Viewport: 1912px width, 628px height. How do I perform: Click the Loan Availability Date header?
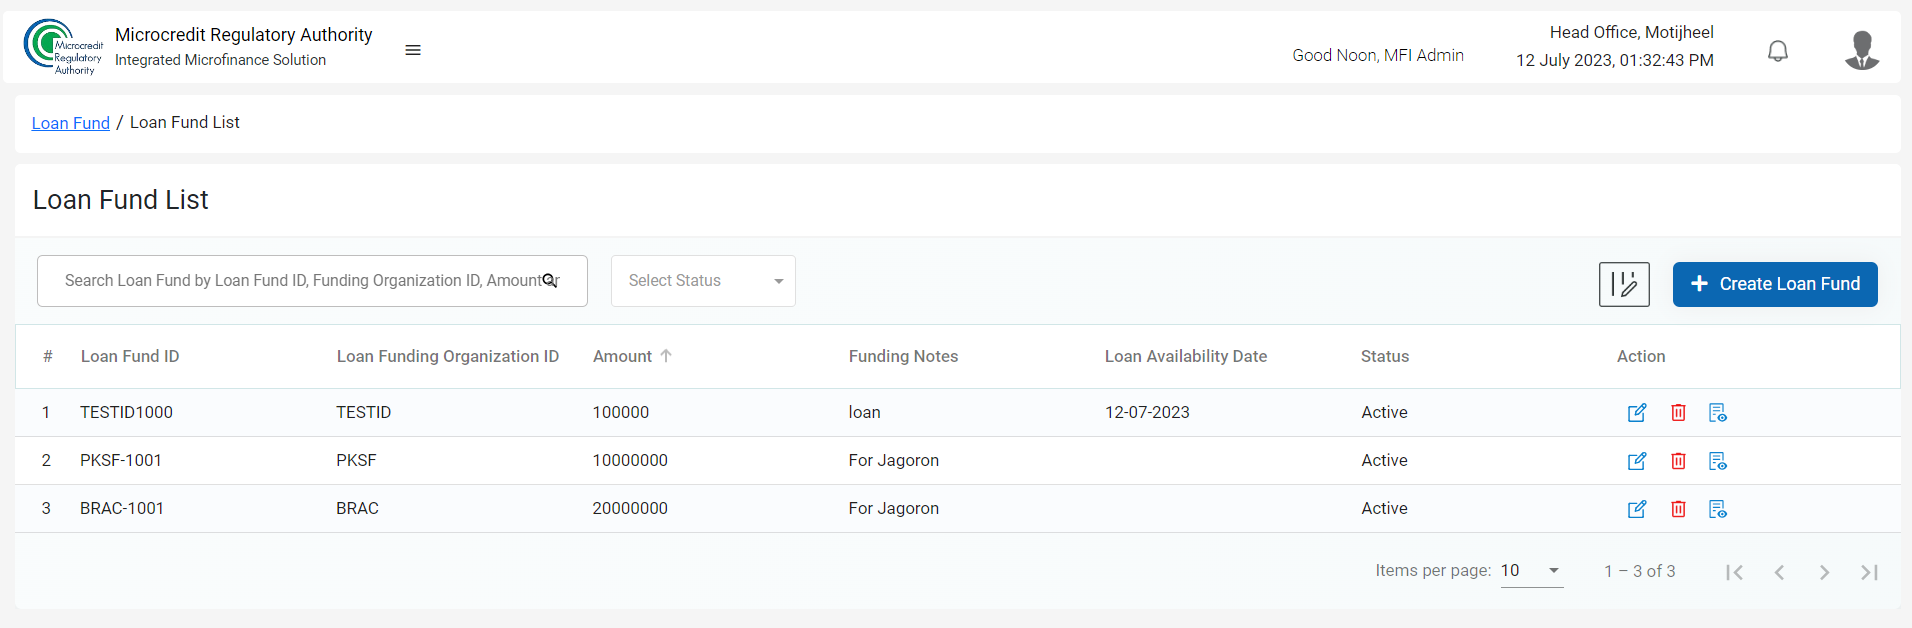coord(1185,356)
